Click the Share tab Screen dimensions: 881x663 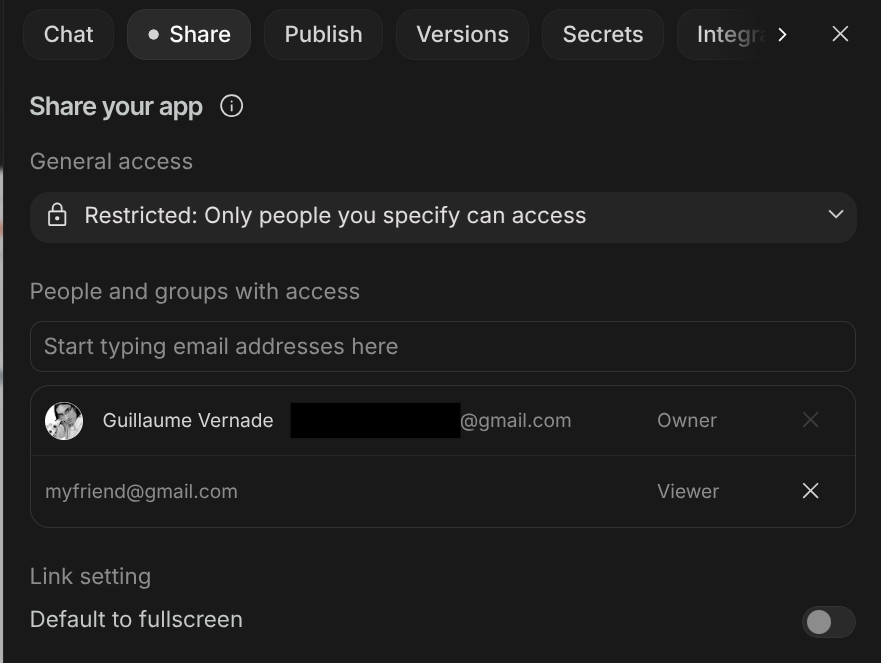pyautogui.click(x=189, y=34)
